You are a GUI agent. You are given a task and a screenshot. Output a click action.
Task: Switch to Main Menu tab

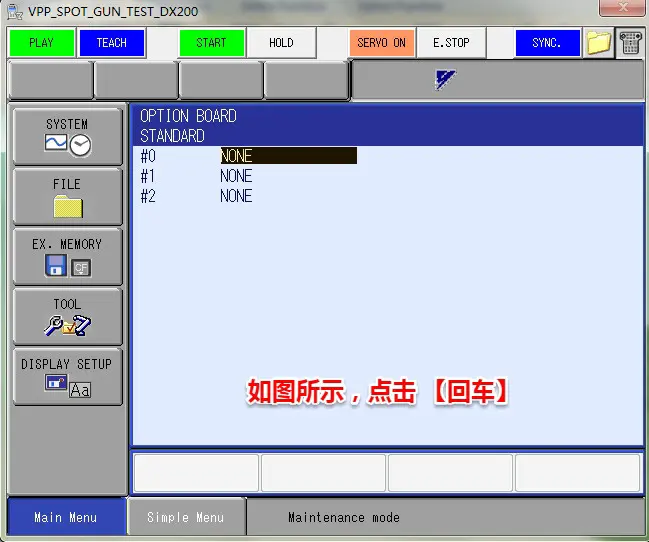click(x=66, y=517)
